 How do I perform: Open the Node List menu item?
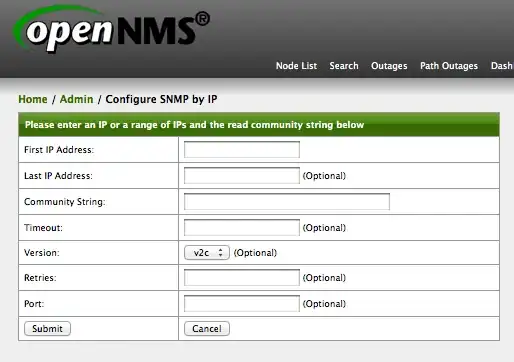point(296,66)
